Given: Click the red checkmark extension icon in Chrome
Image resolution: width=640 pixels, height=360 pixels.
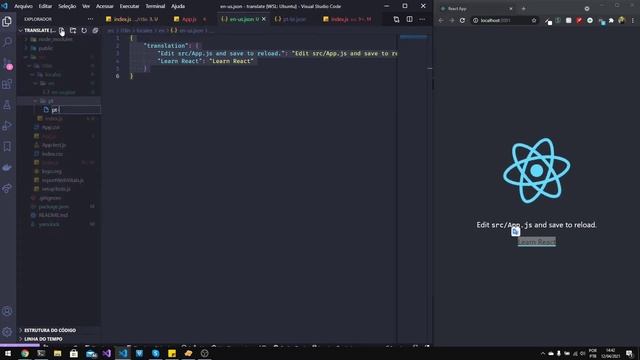Looking at the screenshot, I should pos(579,20).
